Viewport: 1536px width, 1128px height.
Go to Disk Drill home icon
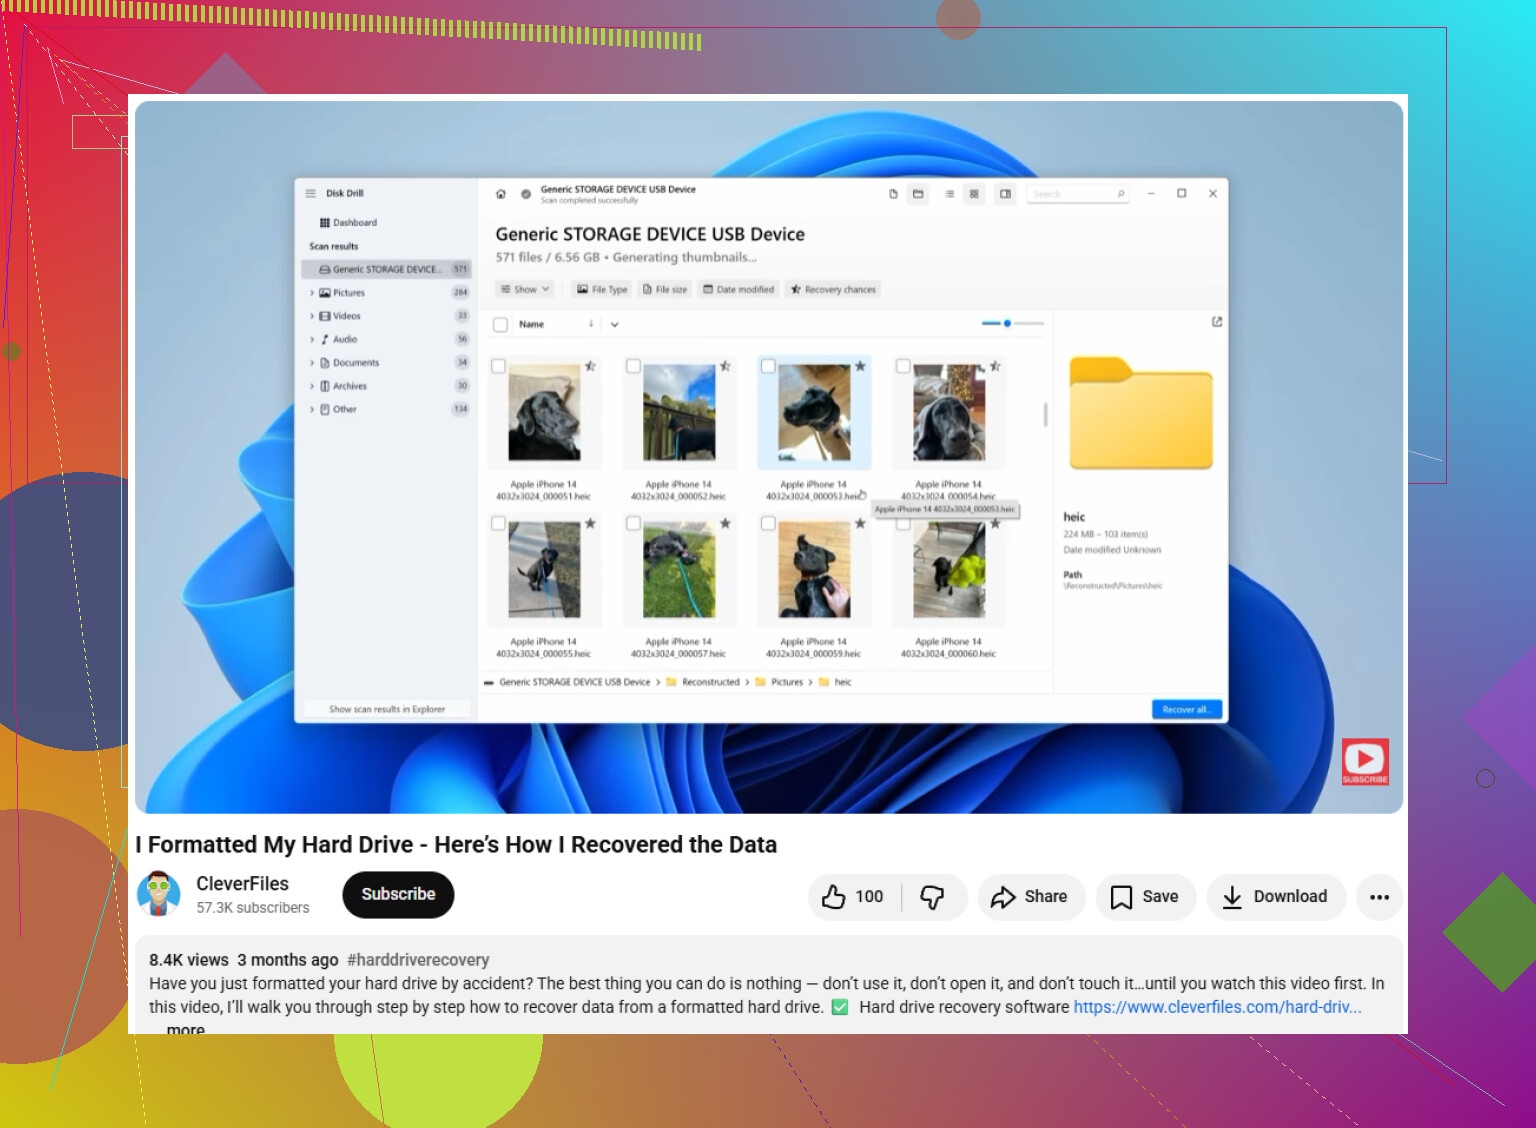pos(501,194)
